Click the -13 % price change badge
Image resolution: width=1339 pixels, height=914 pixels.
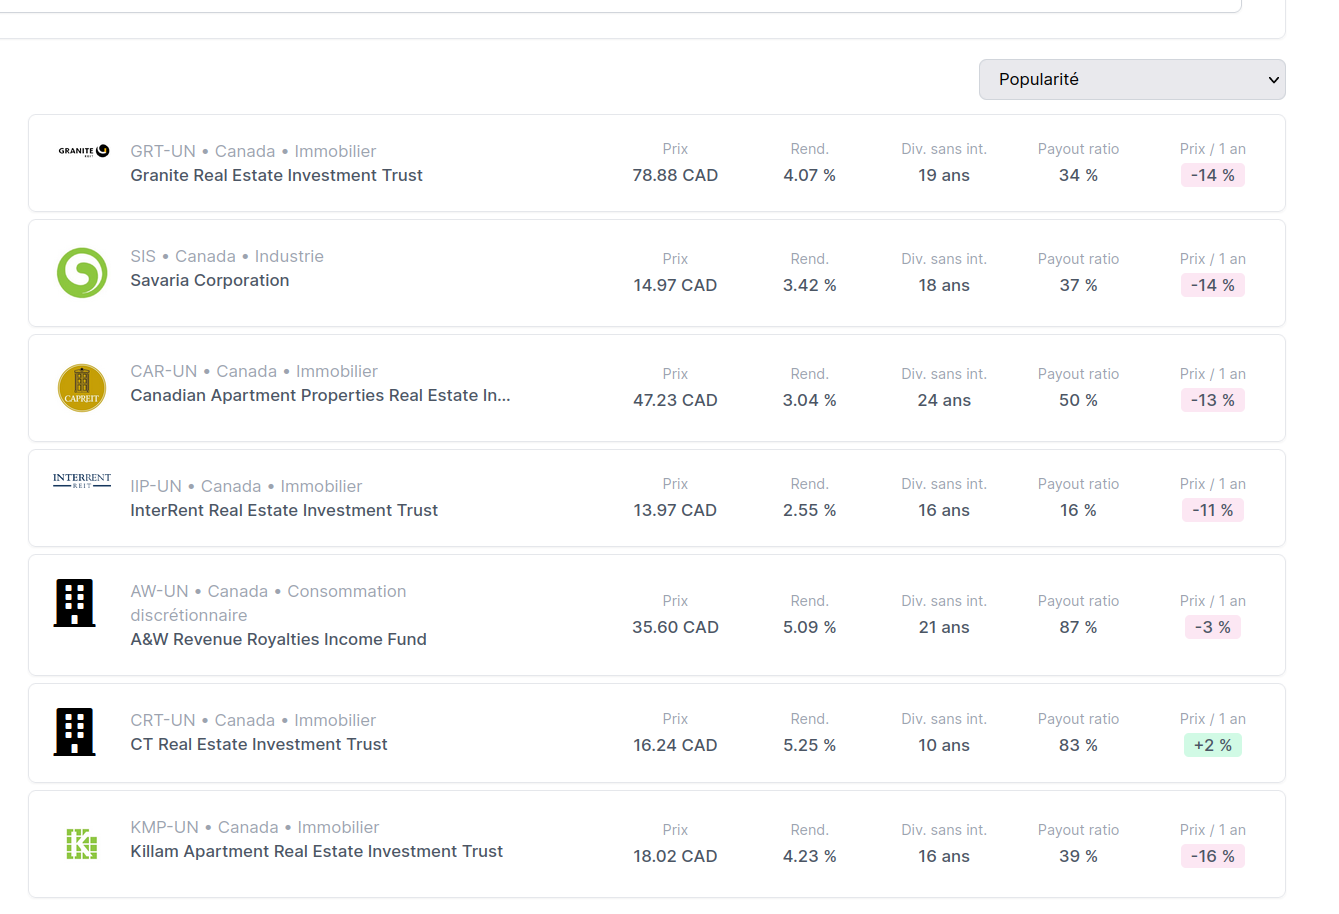[x=1212, y=400]
